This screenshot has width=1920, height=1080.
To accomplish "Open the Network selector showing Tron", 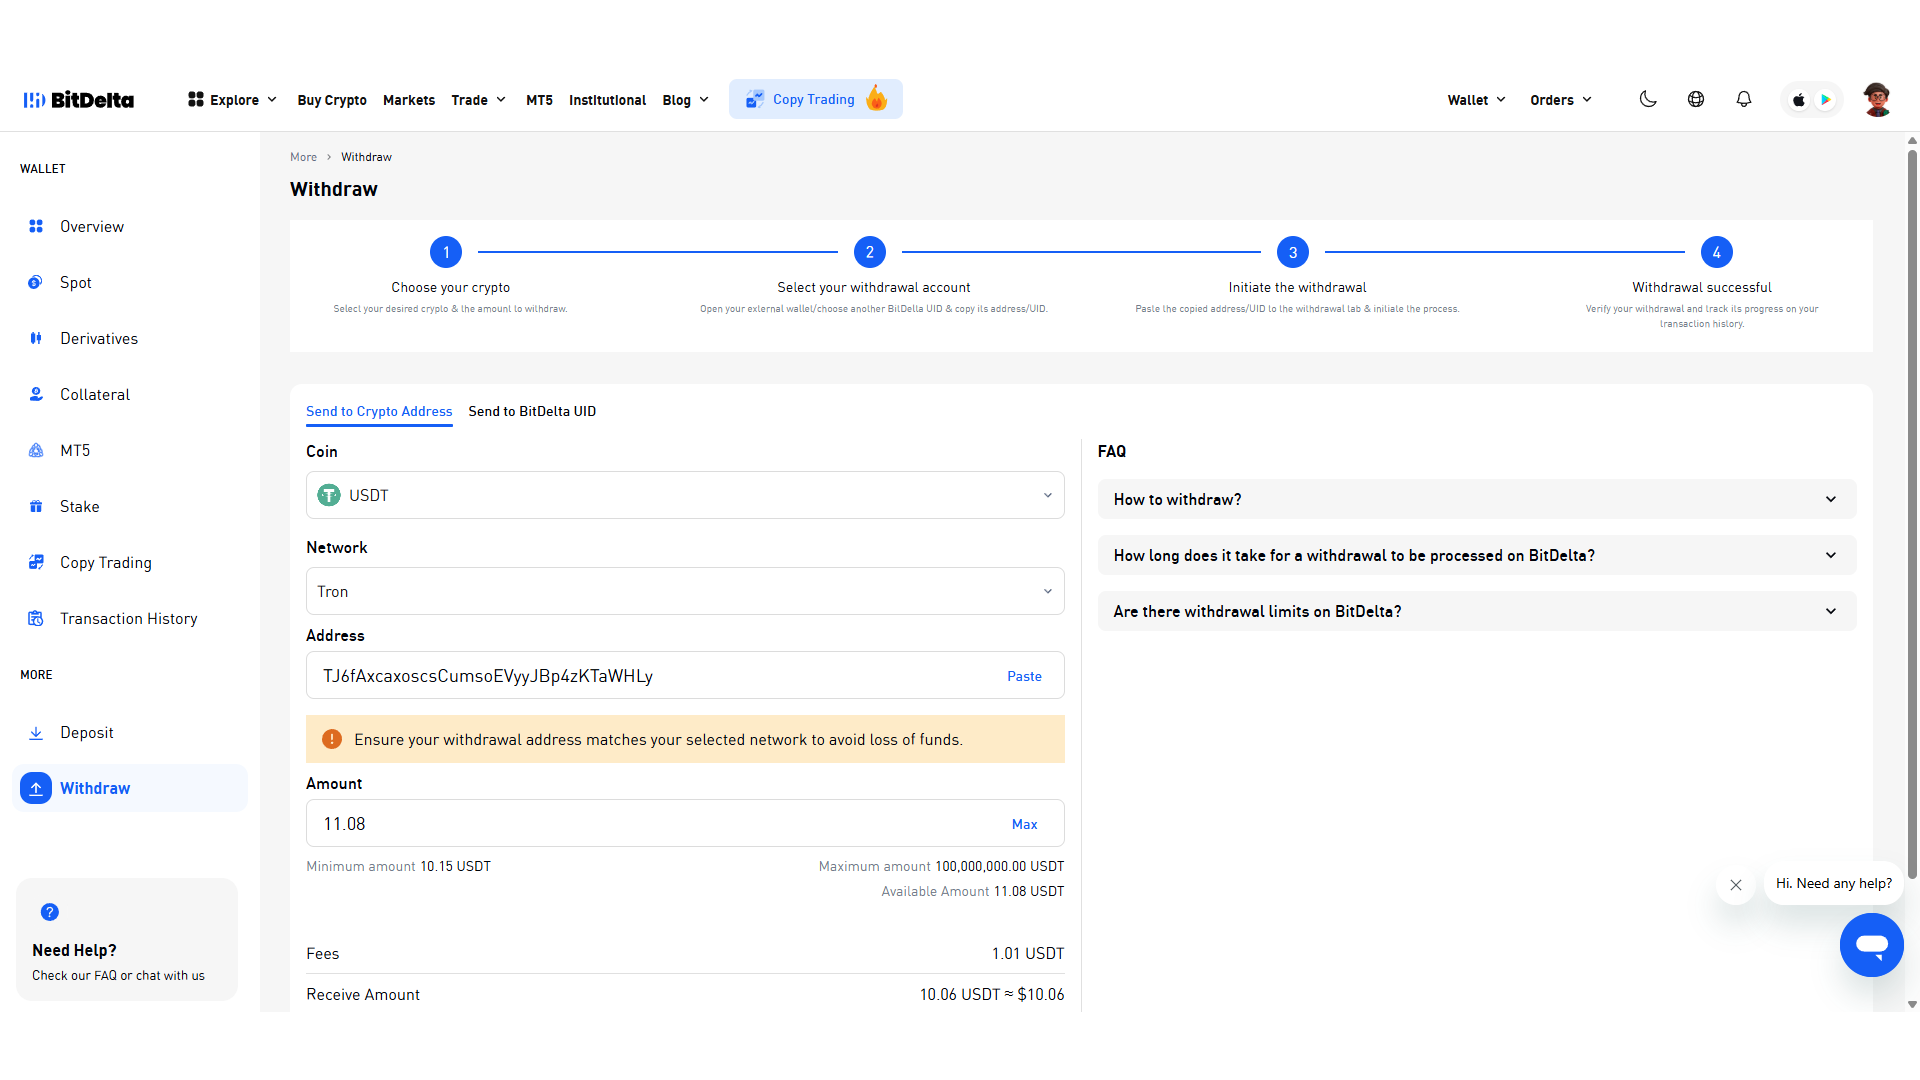I will [685, 591].
